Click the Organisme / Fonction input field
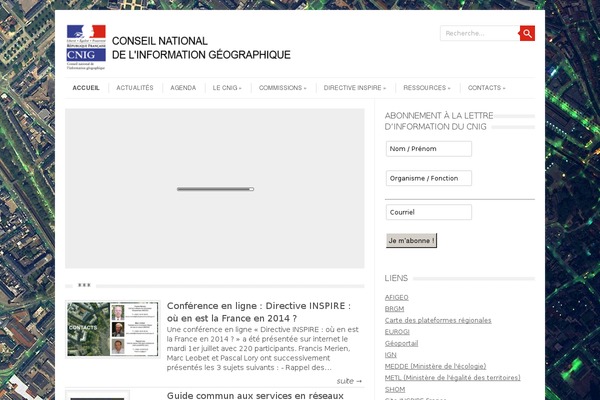This screenshot has width=600, height=400. click(x=429, y=178)
